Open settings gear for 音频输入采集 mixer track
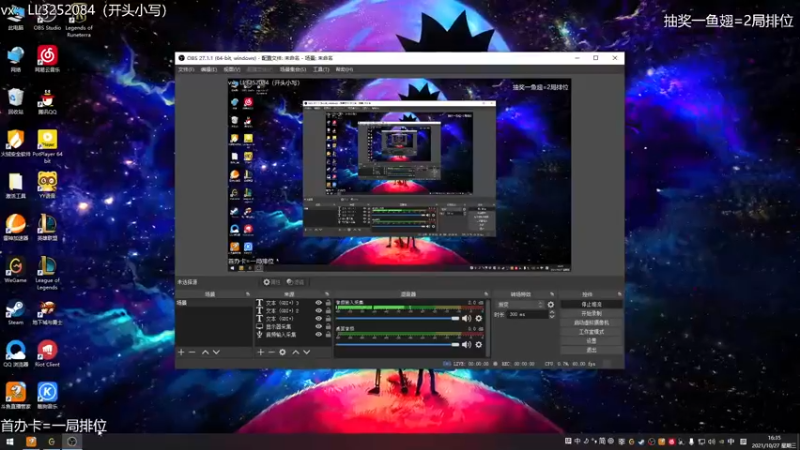The image size is (800, 450). point(479,318)
